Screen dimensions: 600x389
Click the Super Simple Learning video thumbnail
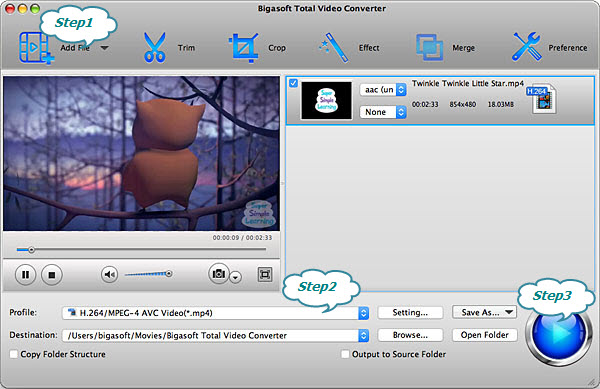click(326, 100)
